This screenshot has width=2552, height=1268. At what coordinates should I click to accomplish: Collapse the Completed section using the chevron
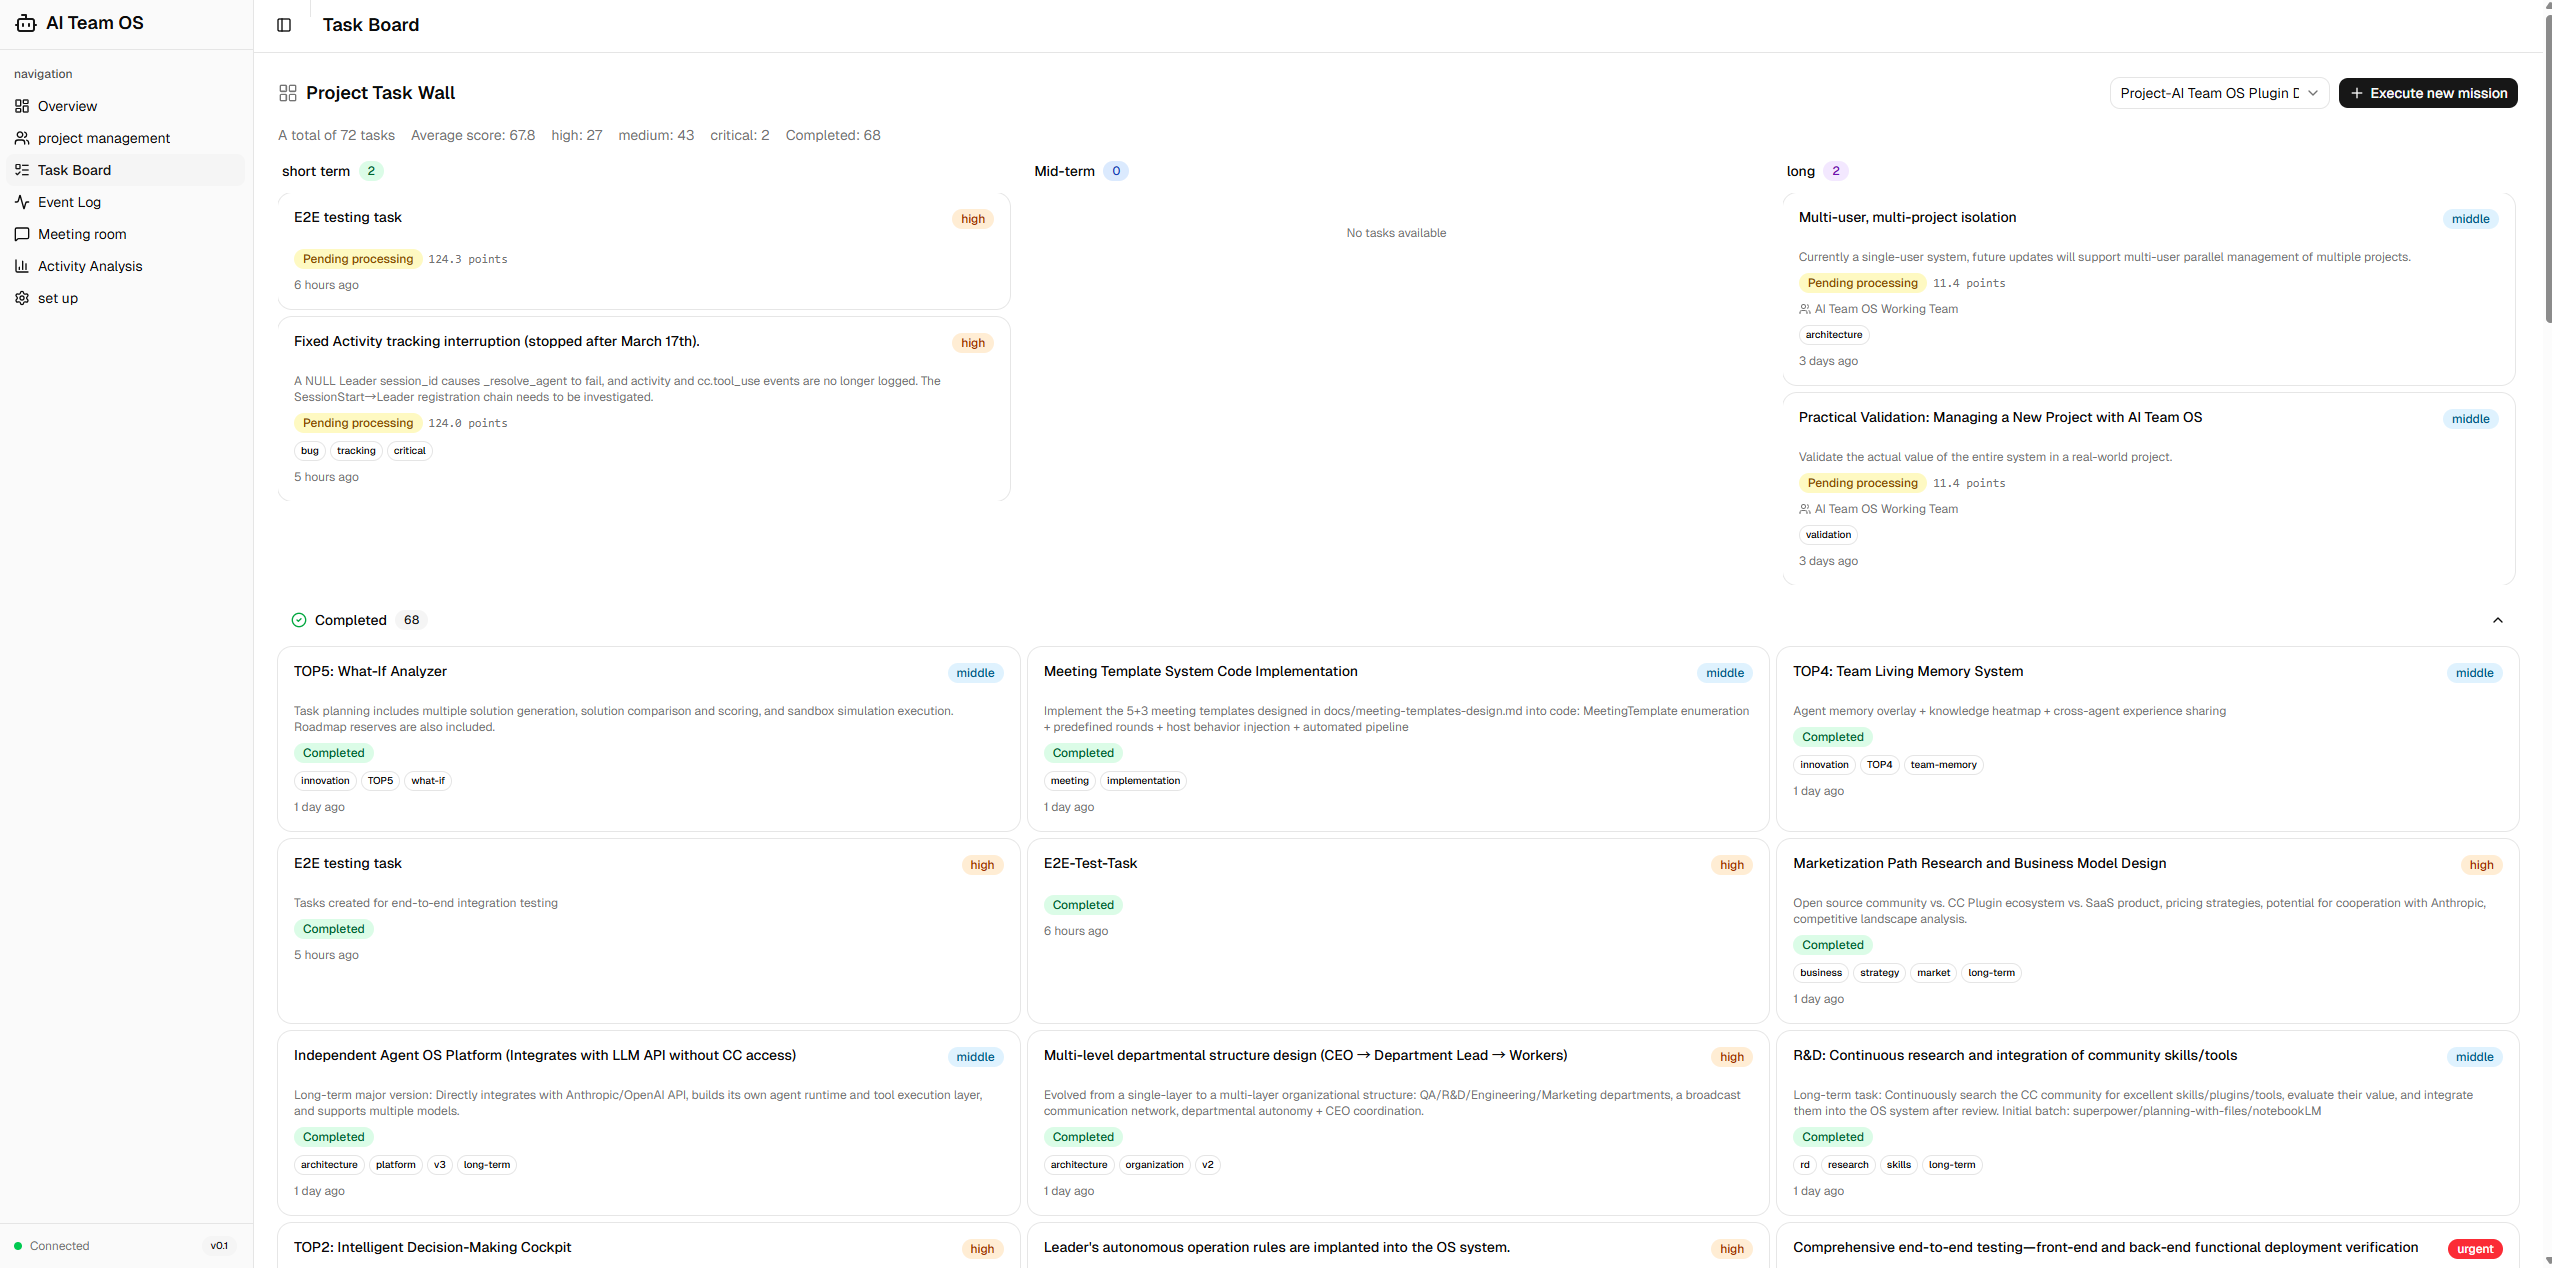click(2497, 620)
